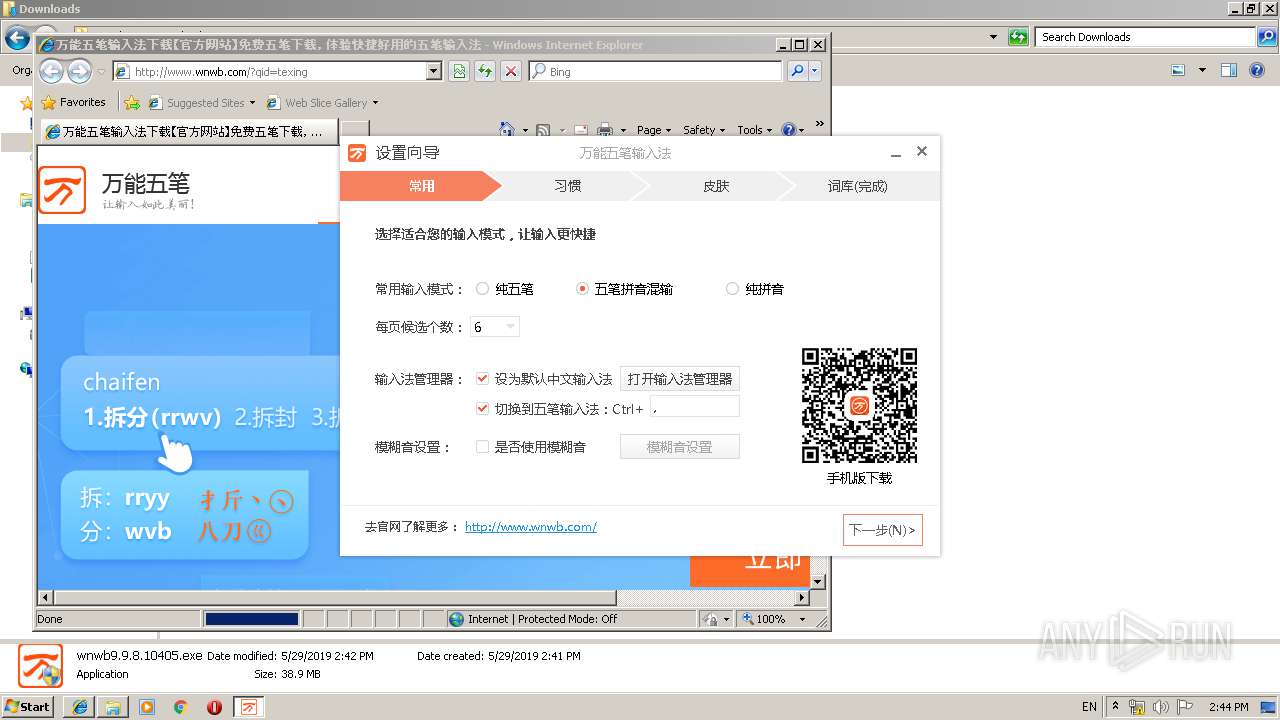Image resolution: width=1280 pixels, height=720 pixels.
Task: Click the Bing search magnifier button
Action: click(x=796, y=71)
